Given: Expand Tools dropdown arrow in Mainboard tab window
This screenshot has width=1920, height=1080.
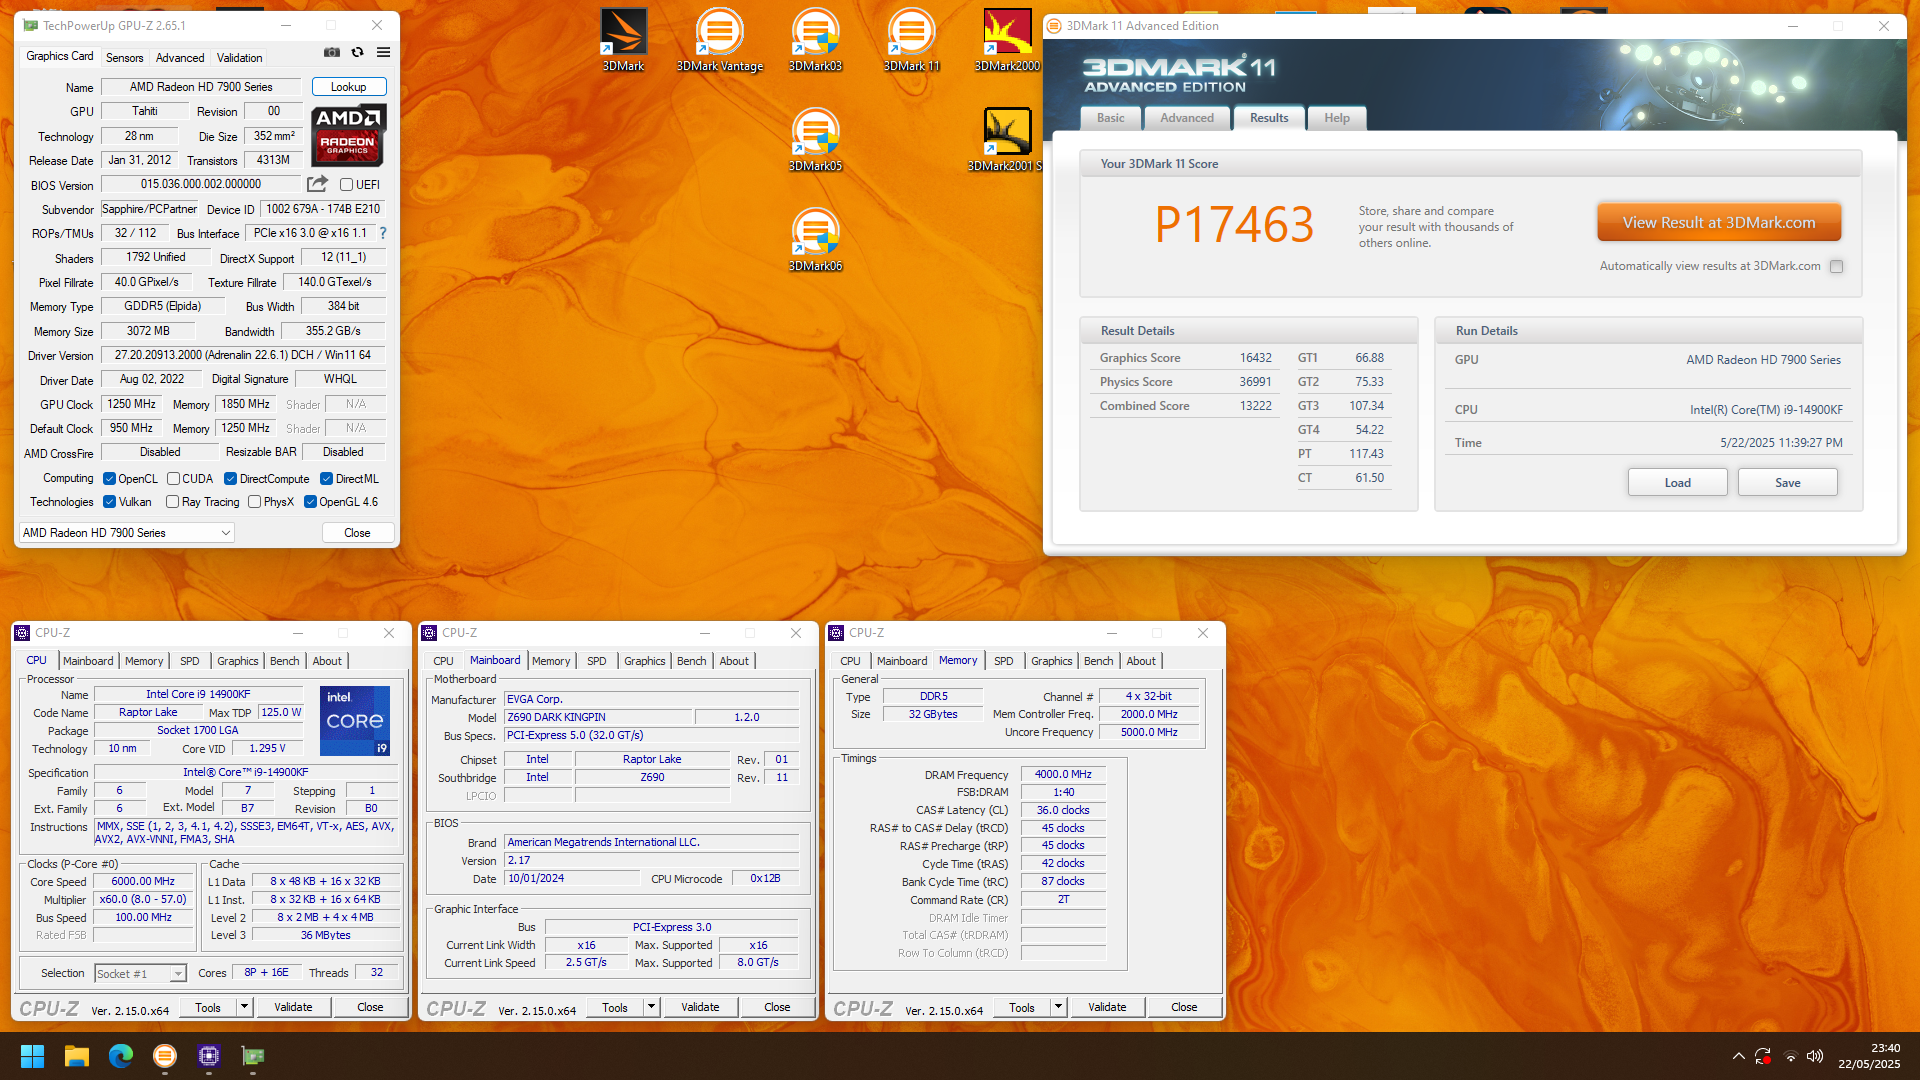Looking at the screenshot, I should [651, 1007].
